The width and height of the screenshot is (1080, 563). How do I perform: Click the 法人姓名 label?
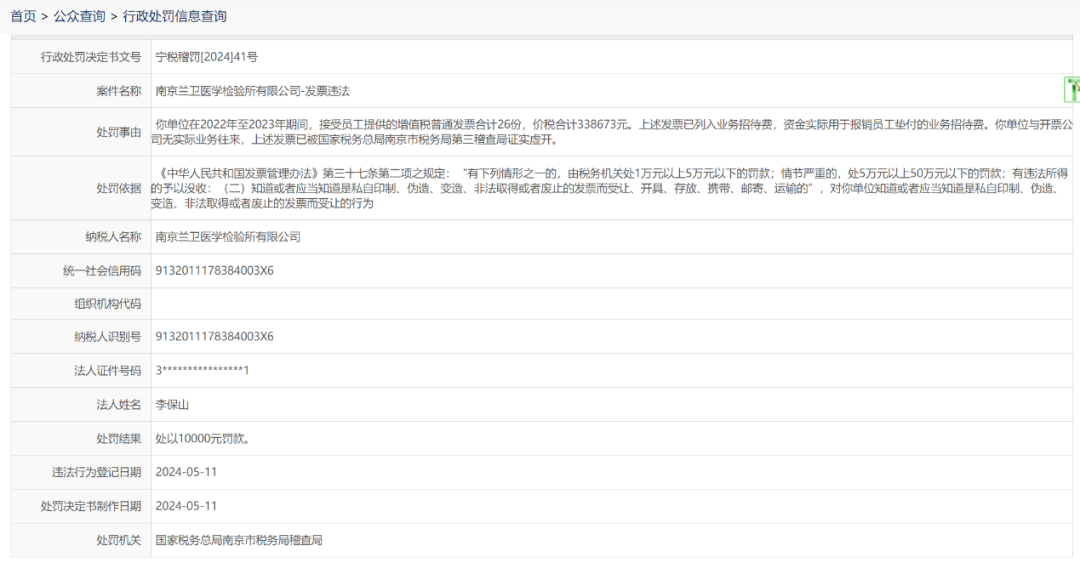coord(118,405)
